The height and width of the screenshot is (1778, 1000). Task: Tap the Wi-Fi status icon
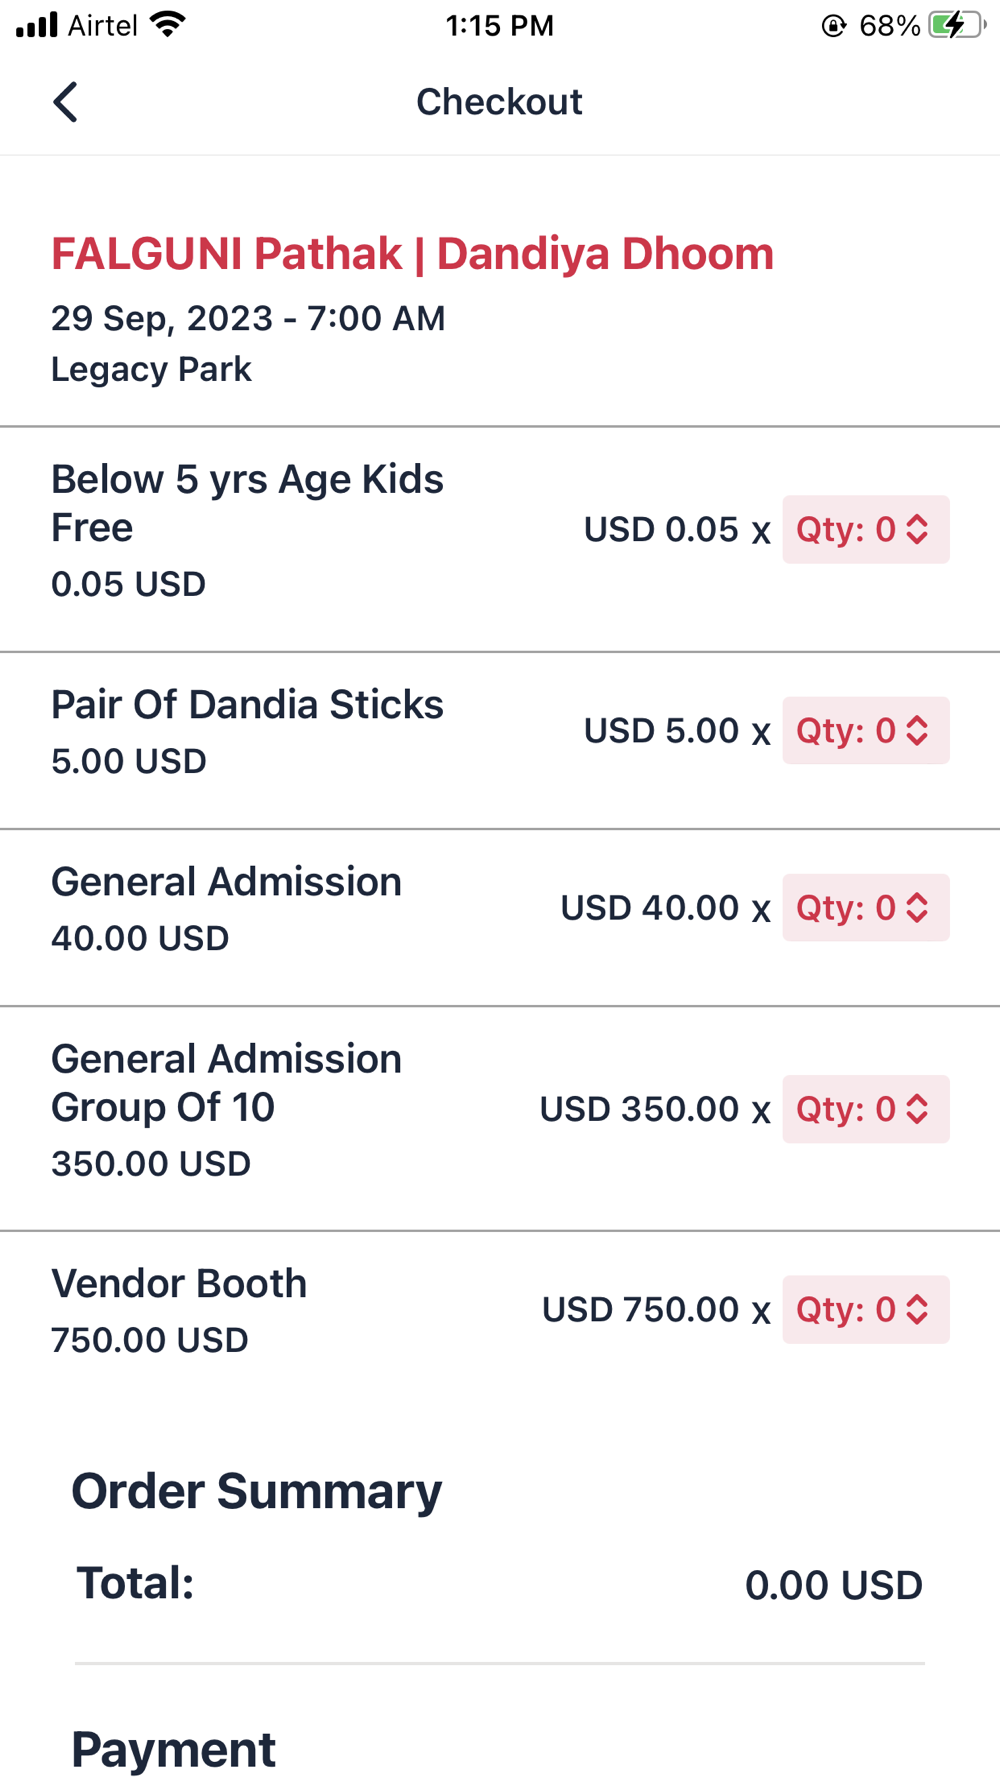tap(168, 25)
